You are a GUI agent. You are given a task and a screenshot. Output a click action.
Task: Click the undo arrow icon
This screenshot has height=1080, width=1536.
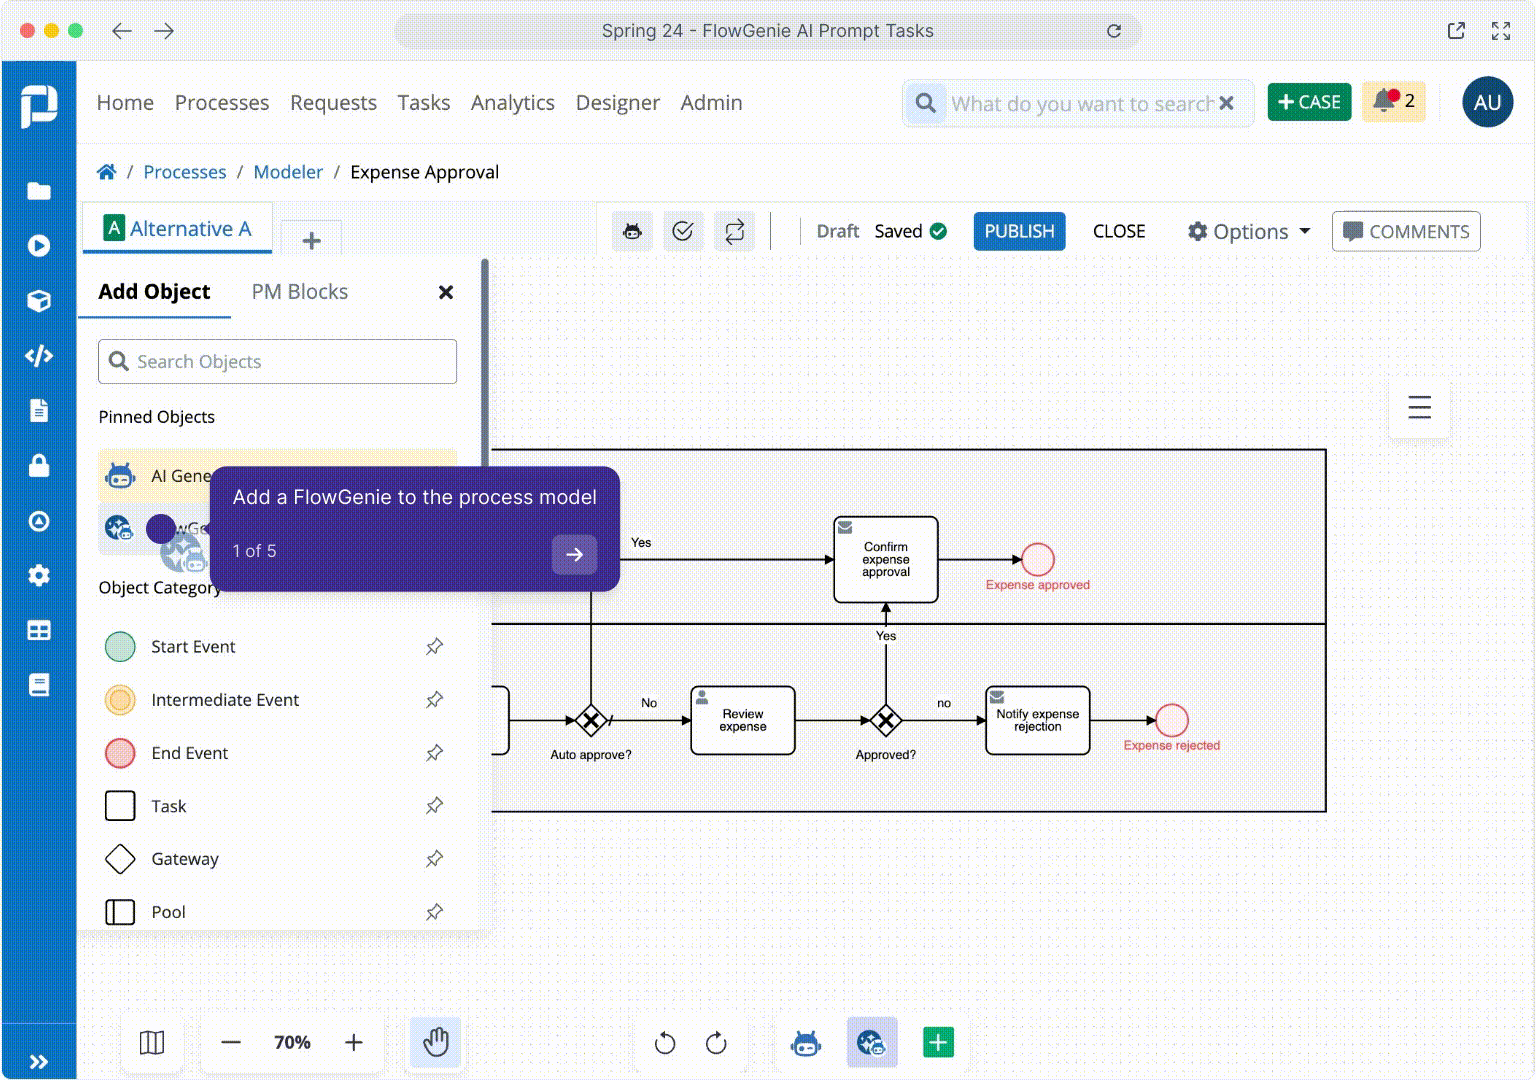(664, 1043)
